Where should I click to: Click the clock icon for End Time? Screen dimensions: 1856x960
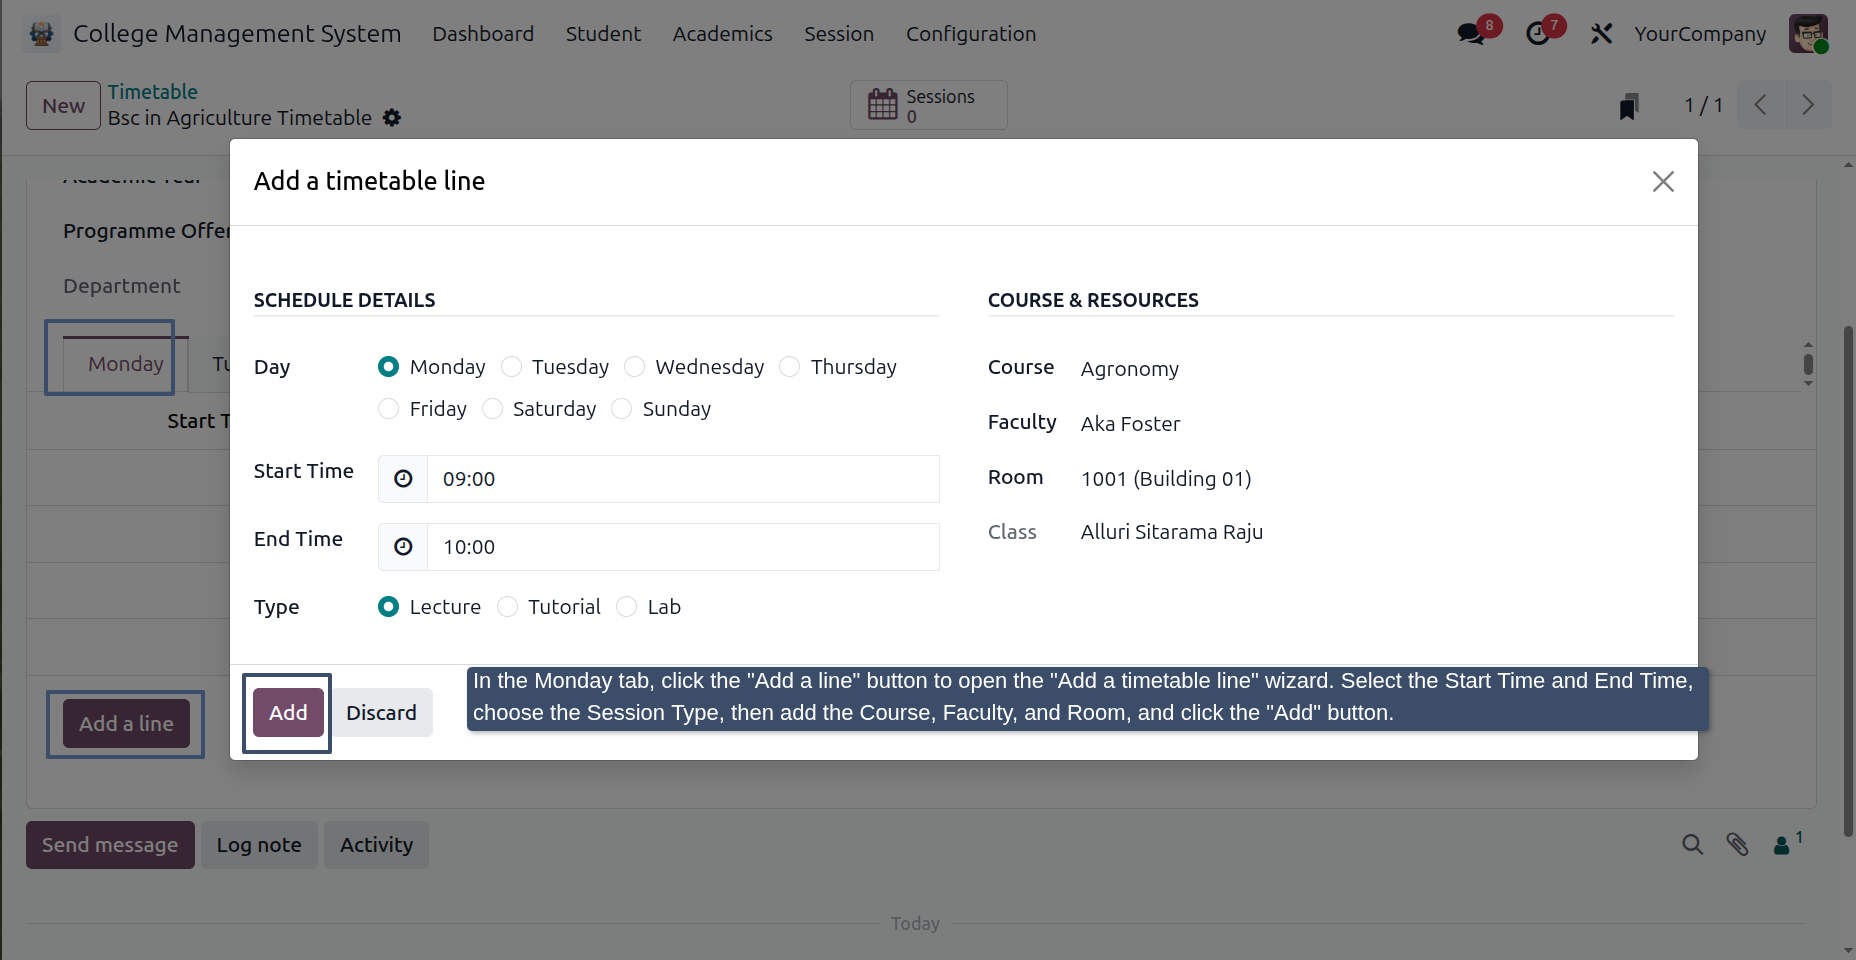point(403,547)
